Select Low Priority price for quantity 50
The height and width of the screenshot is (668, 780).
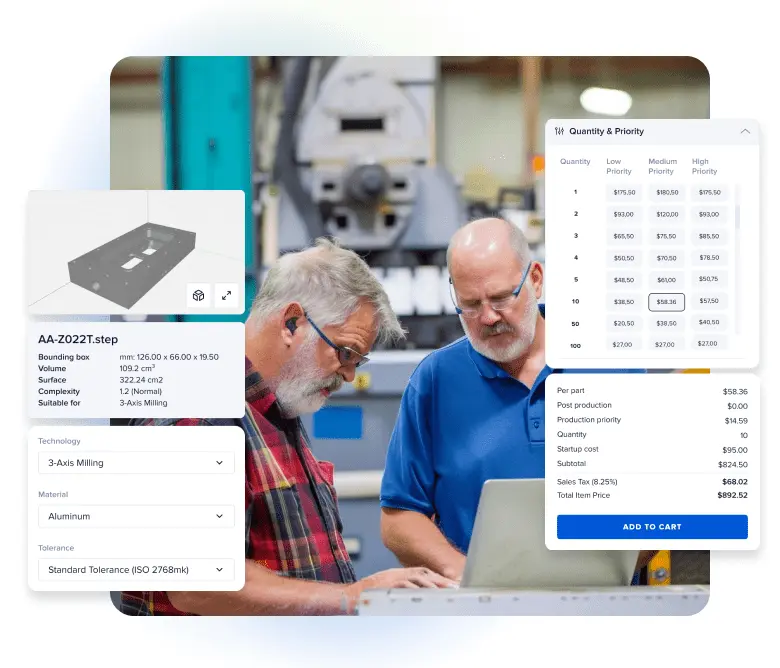[x=624, y=323]
